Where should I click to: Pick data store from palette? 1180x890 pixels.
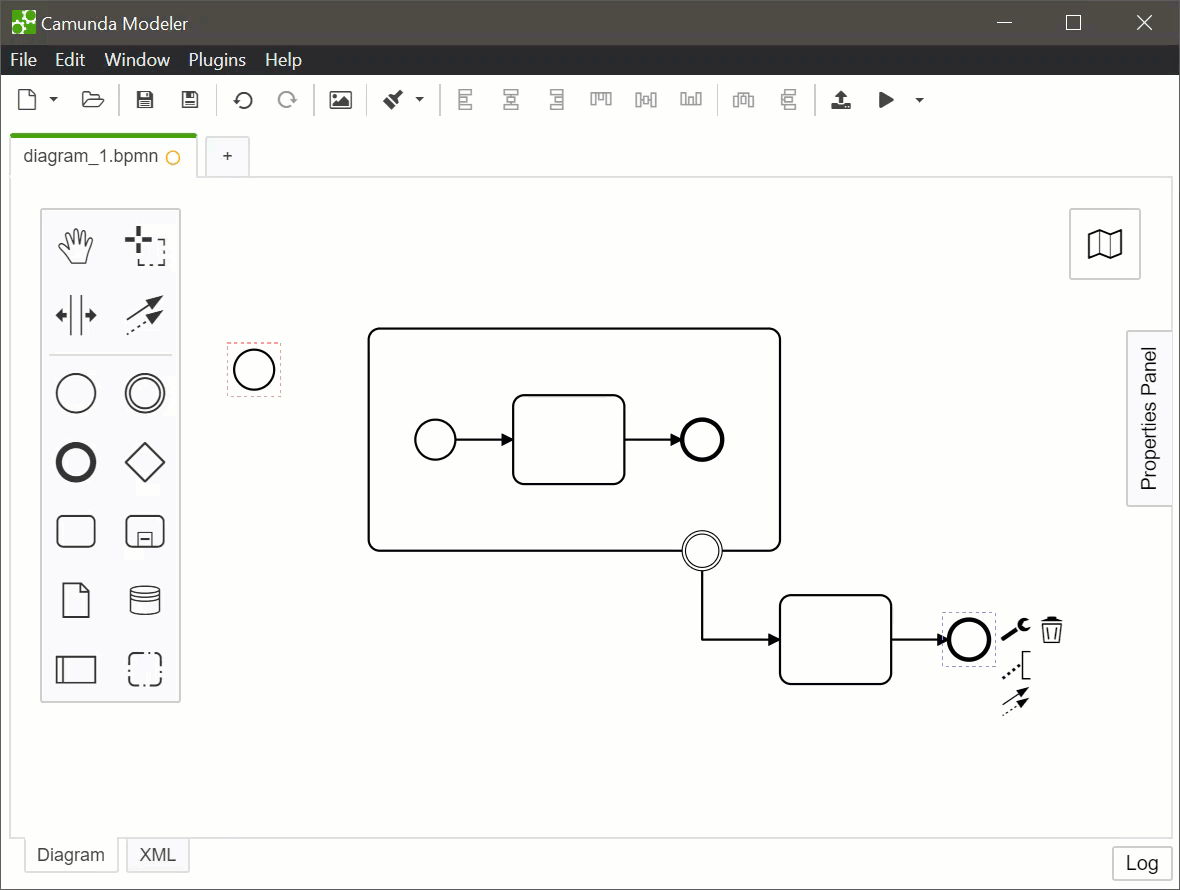pyautogui.click(x=144, y=600)
